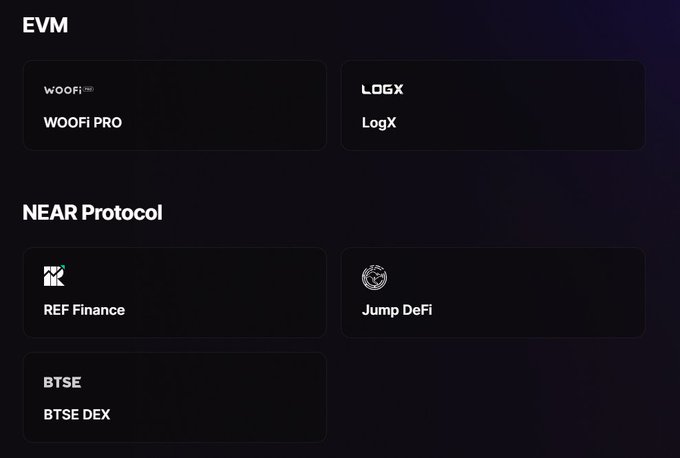This screenshot has height=458, width=680.
Task: Select the REF Finance label
Action: click(x=84, y=310)
